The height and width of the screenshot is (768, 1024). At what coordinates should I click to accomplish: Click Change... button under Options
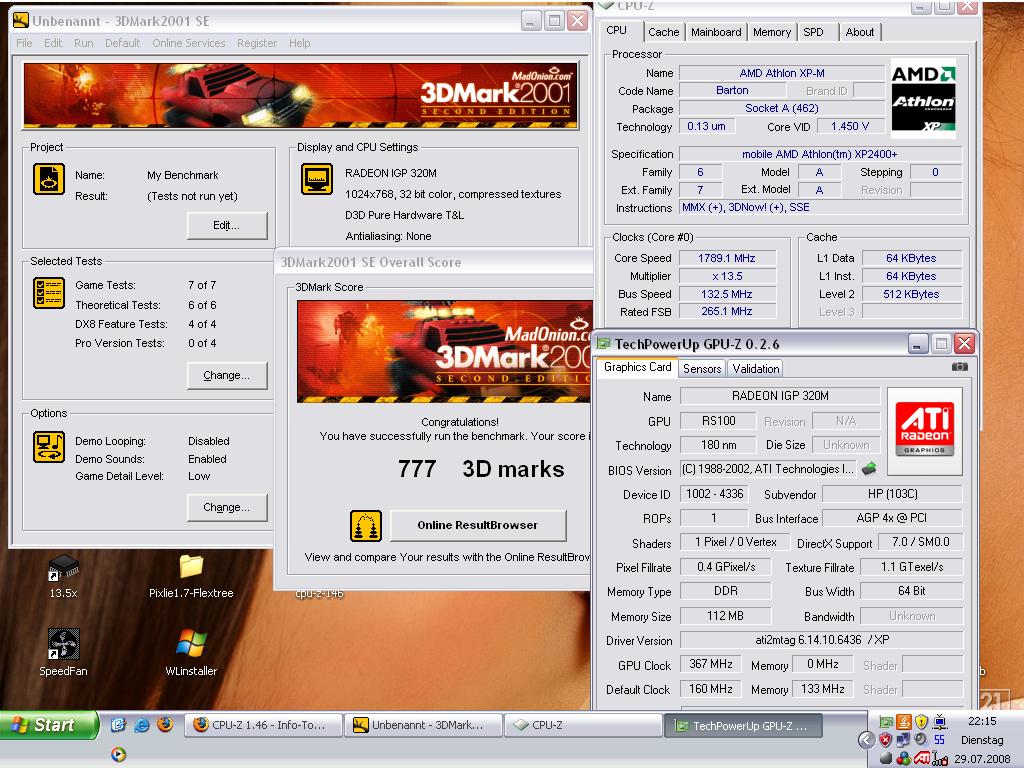point(227,507)
